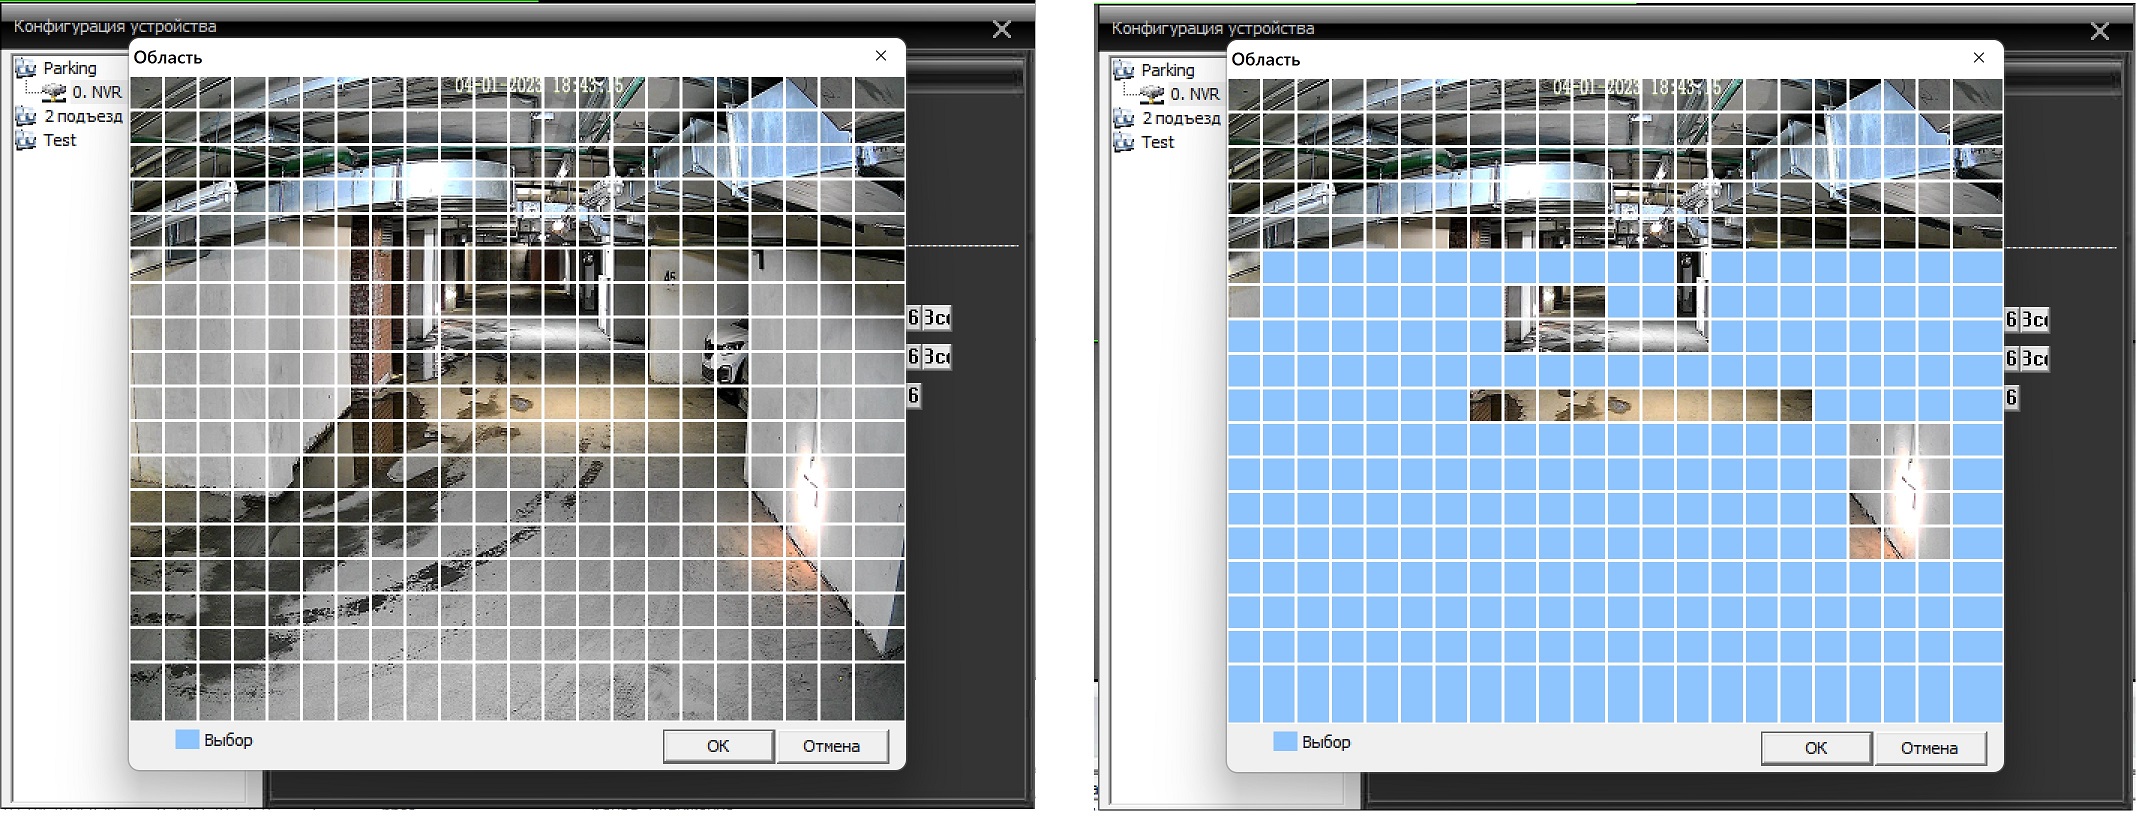Select the 0. NVR tree item beside the unselected grid
This screenshot has height=823, width=2142.
[x=97, y=92]
